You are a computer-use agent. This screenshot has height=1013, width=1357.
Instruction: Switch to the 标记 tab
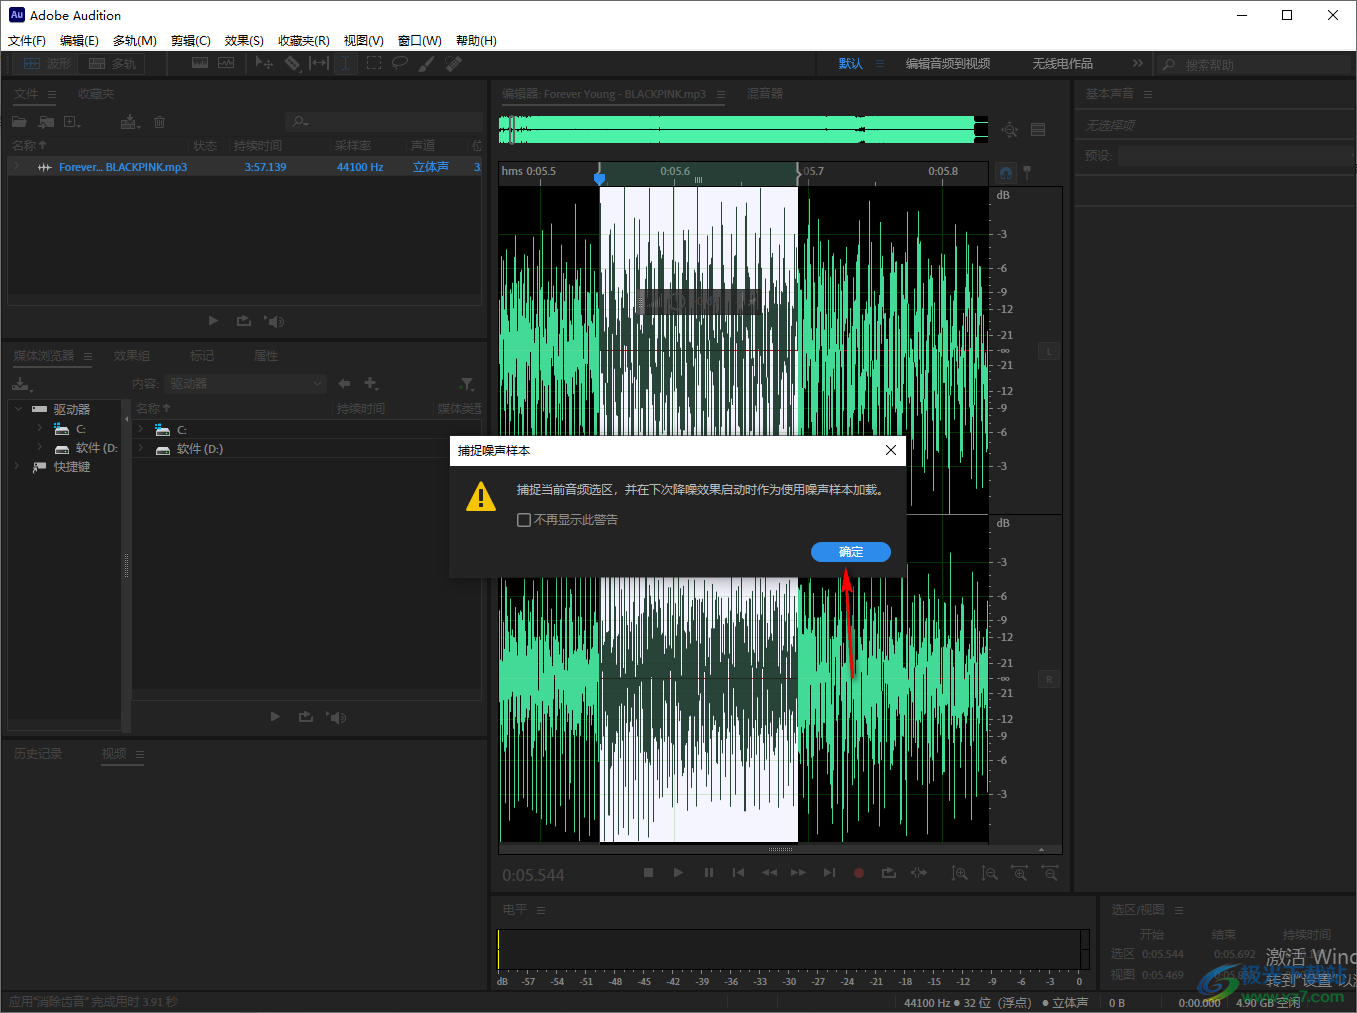(202, 356)
